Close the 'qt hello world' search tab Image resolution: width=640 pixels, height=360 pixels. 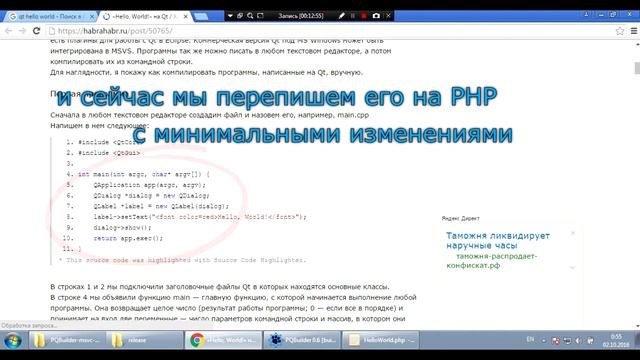[x=92, y=16]
